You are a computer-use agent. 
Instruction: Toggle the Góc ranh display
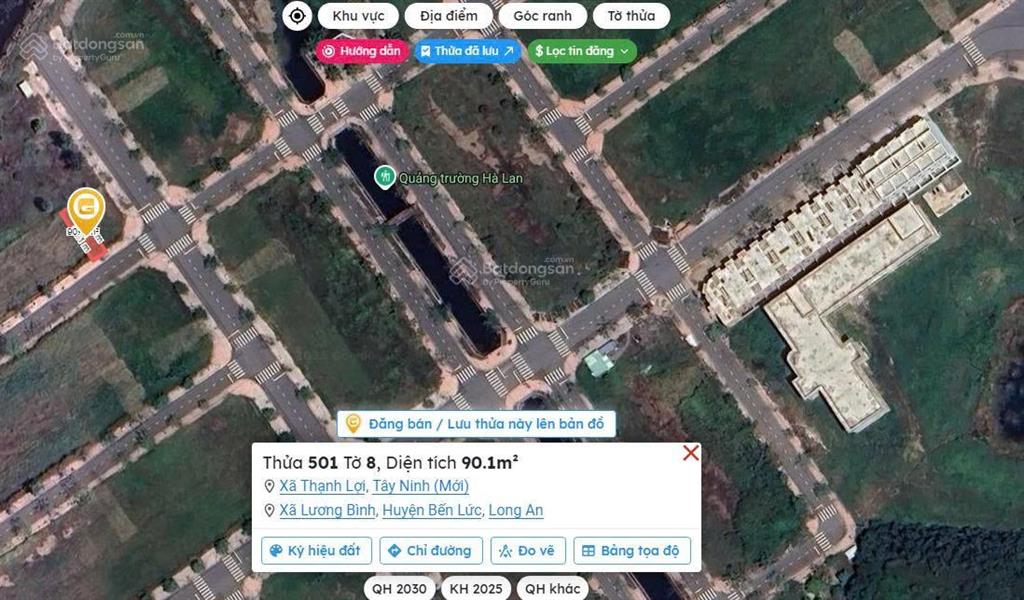[542, 16]
